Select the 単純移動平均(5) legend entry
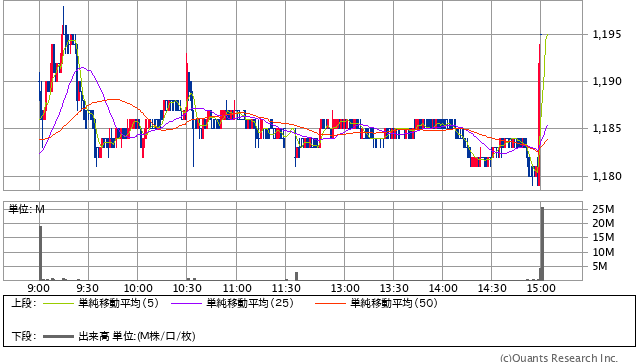 [118, 303]
